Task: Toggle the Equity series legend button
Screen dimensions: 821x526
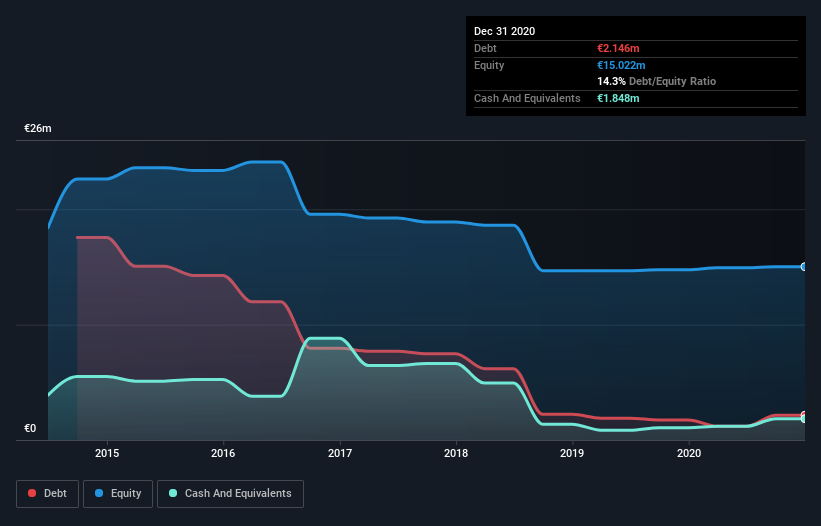Action: point(118,494)
